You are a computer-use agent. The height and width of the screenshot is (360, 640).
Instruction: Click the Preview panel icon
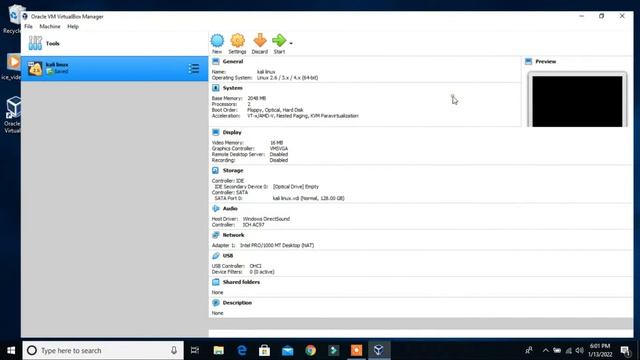(x=528, y=61)
